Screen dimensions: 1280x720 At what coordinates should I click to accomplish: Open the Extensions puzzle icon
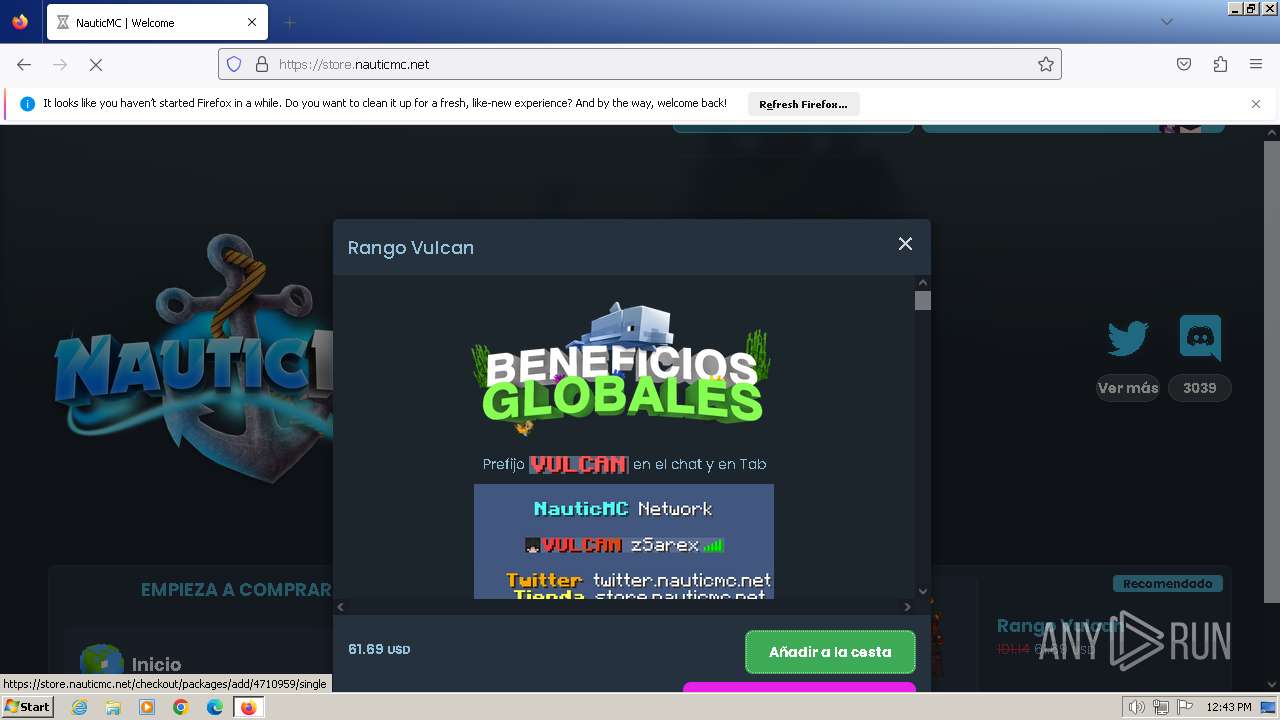tap(1220, 64)
